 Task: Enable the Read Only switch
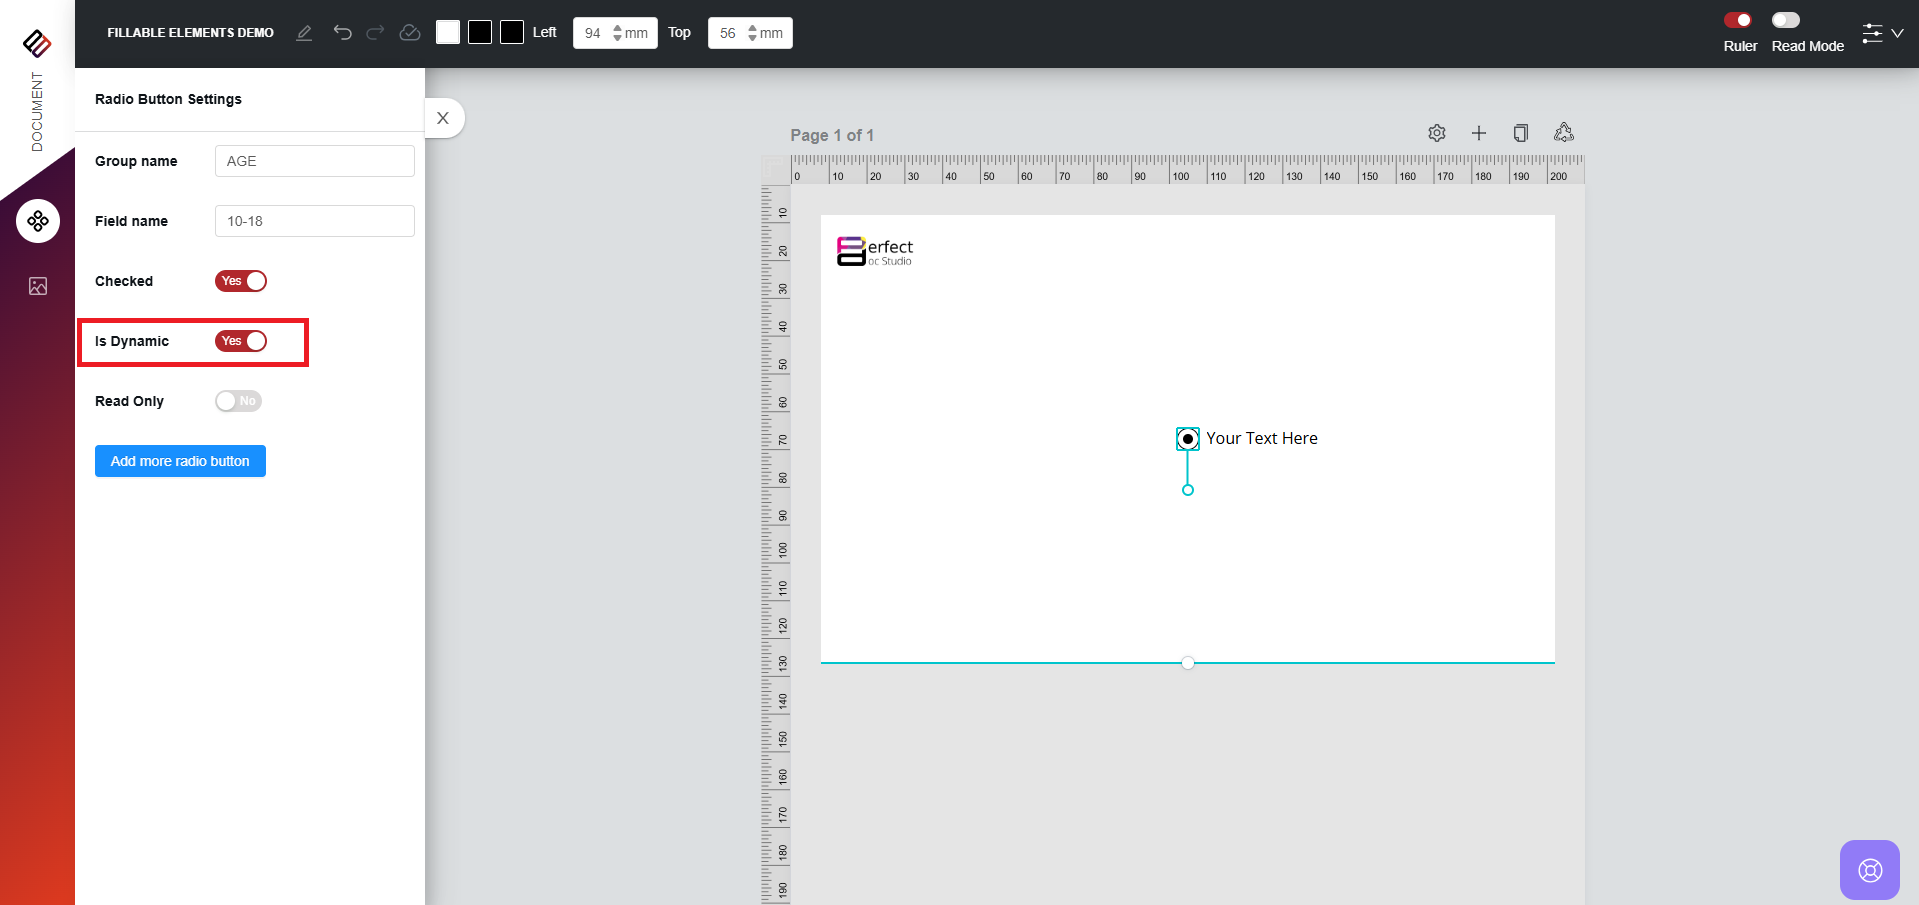238,401
